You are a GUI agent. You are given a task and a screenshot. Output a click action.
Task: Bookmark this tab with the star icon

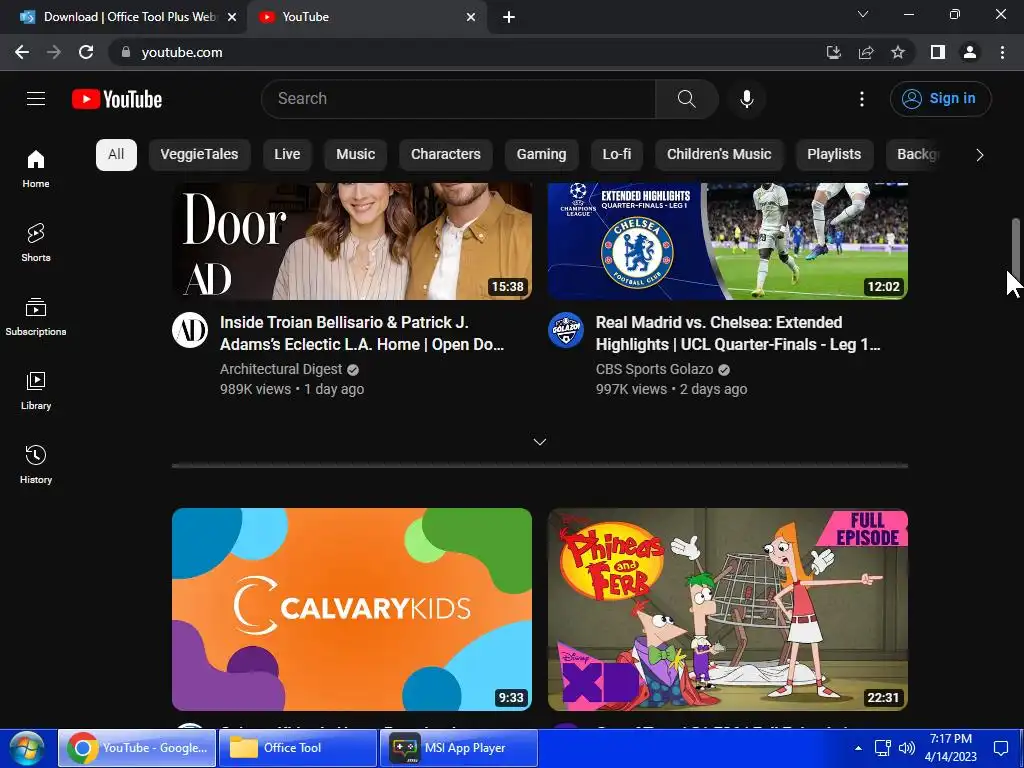[898, 52]
